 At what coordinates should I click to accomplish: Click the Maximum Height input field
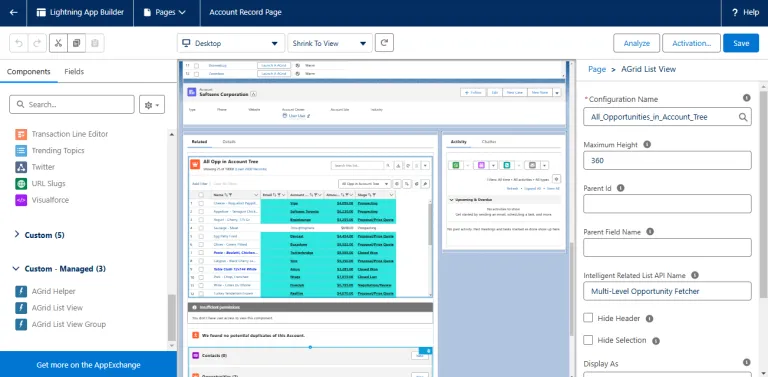click(667, 160)
